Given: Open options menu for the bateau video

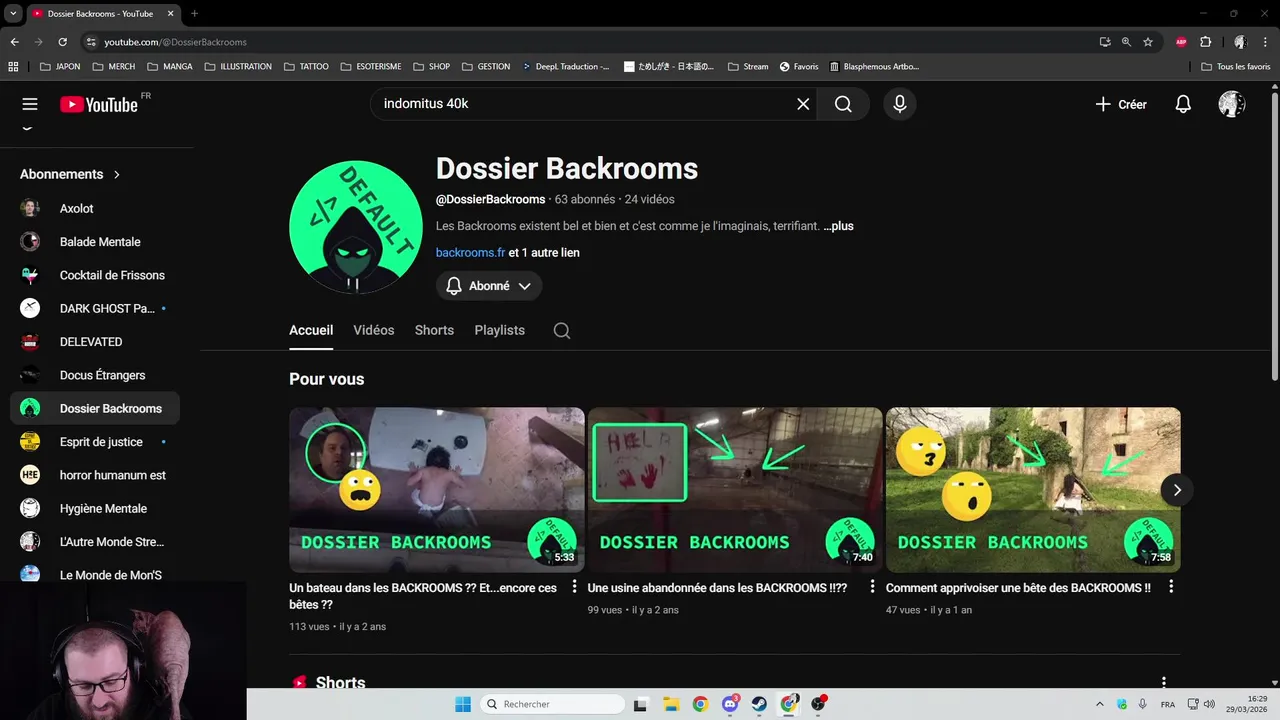Looking at the screenshot, I should [574, 587].
